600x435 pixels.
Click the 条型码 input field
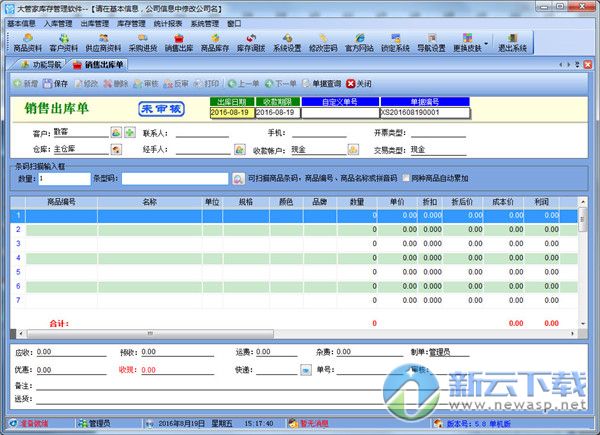(x=175, y=179)
